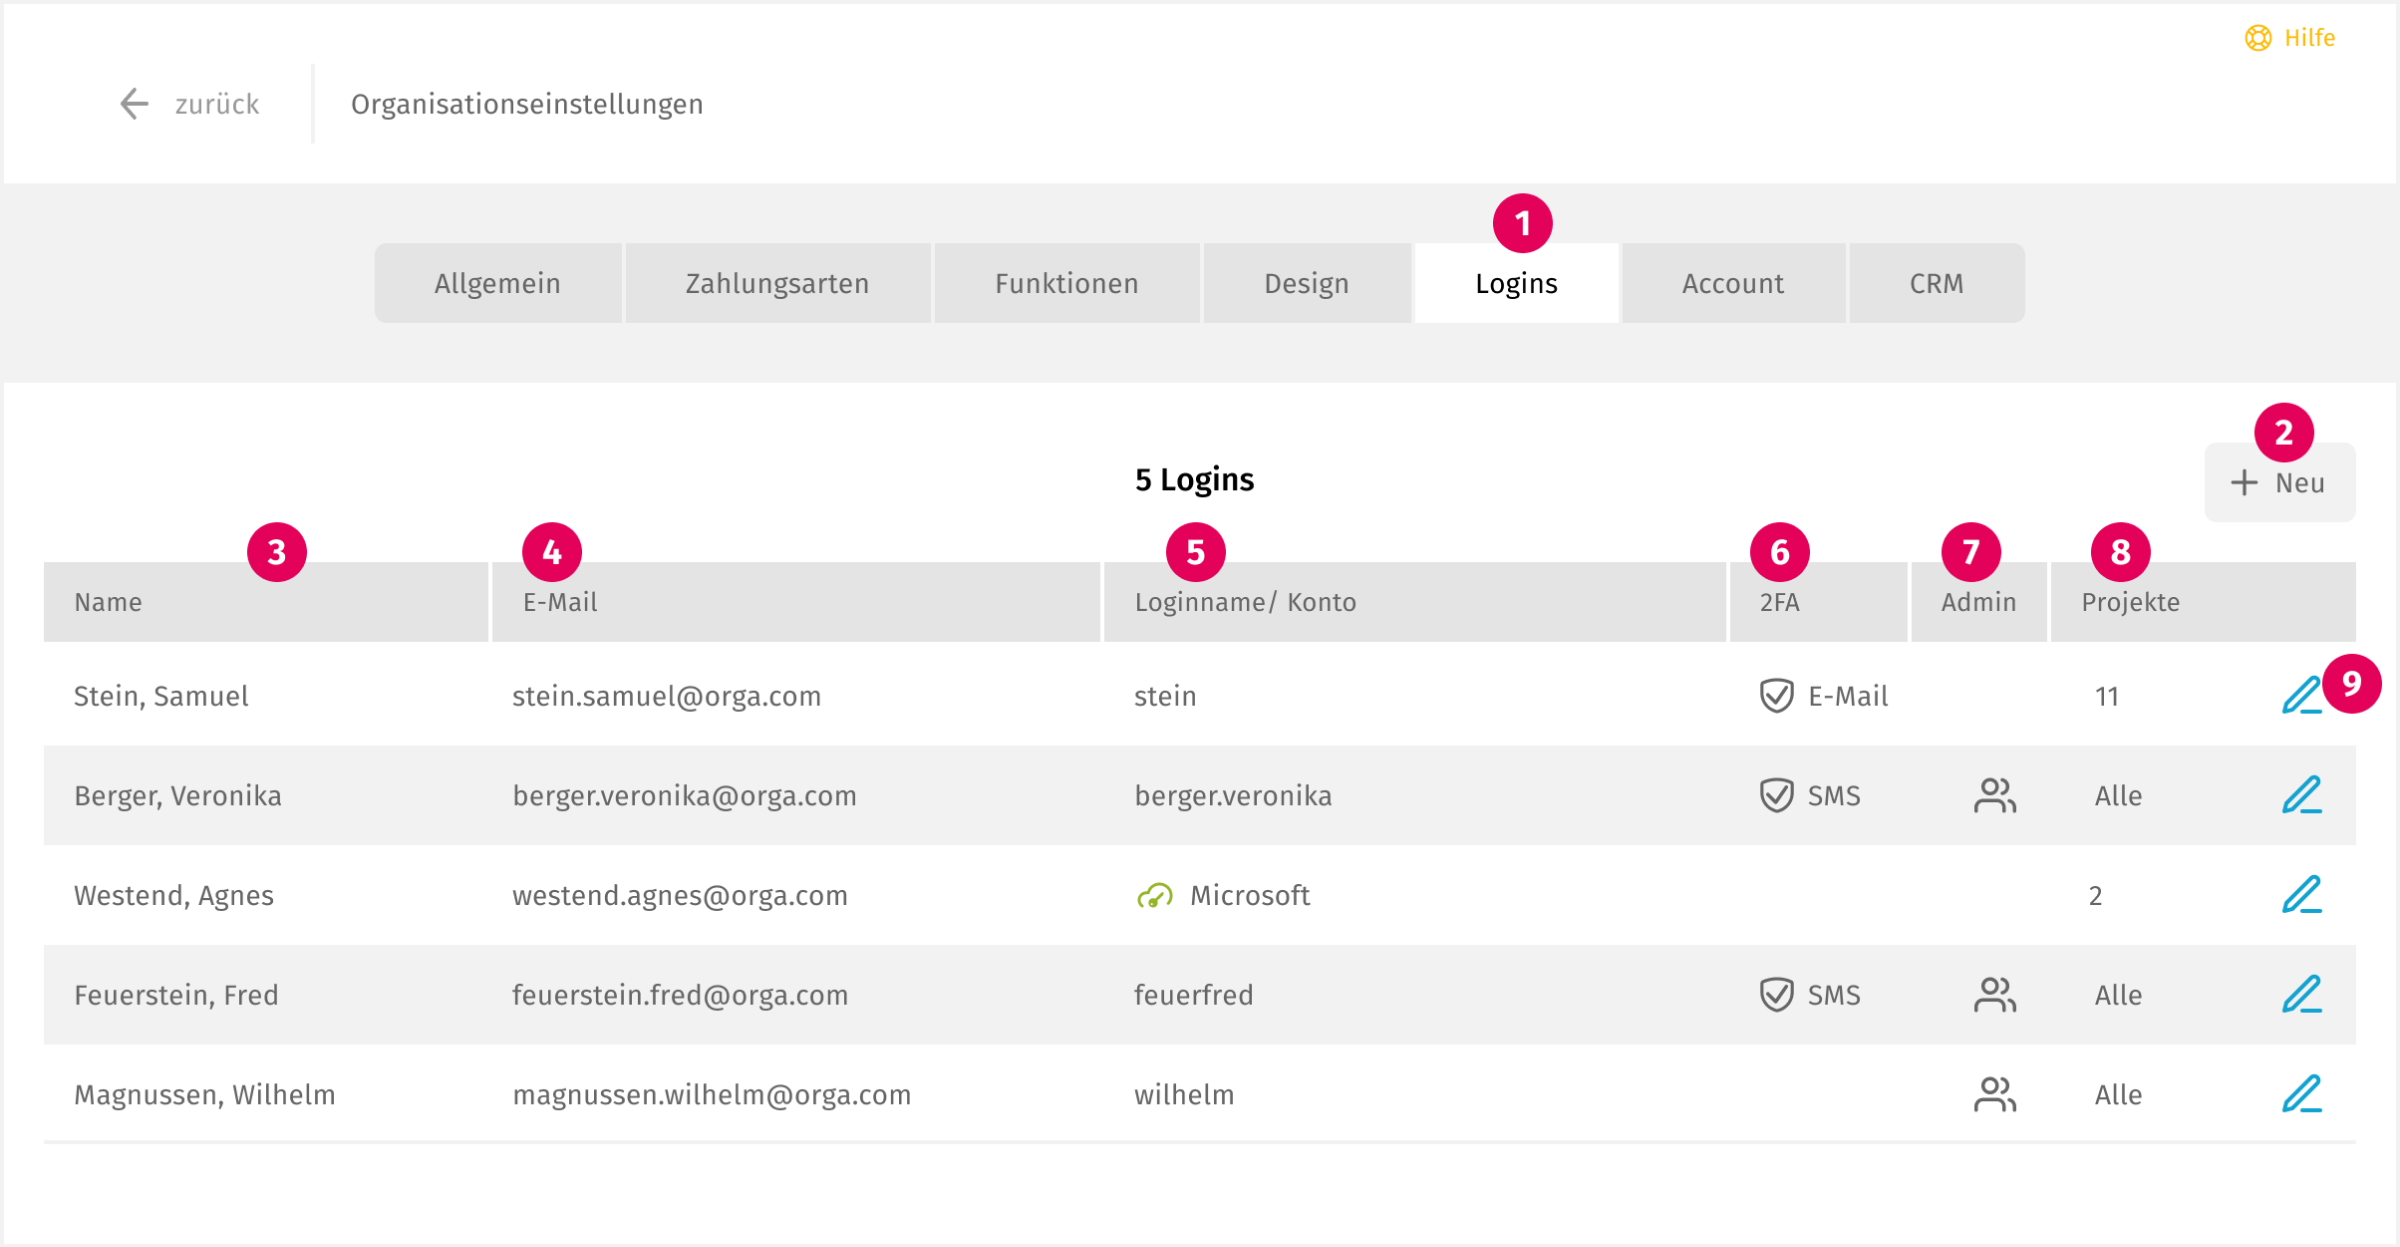Switch to the Allgemein tab

pyautogui.click(x=497, y=284)
